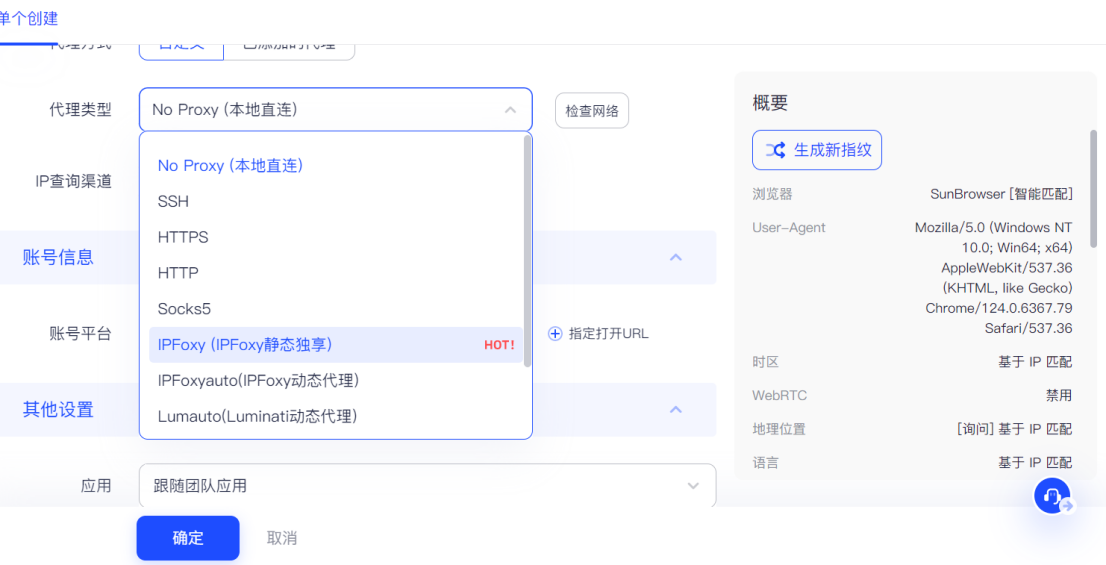This screenshot has height=565, width=1106.
Task: Click the 时区 基于 IP 匹配 value
Action: [x=1035, y=362]
